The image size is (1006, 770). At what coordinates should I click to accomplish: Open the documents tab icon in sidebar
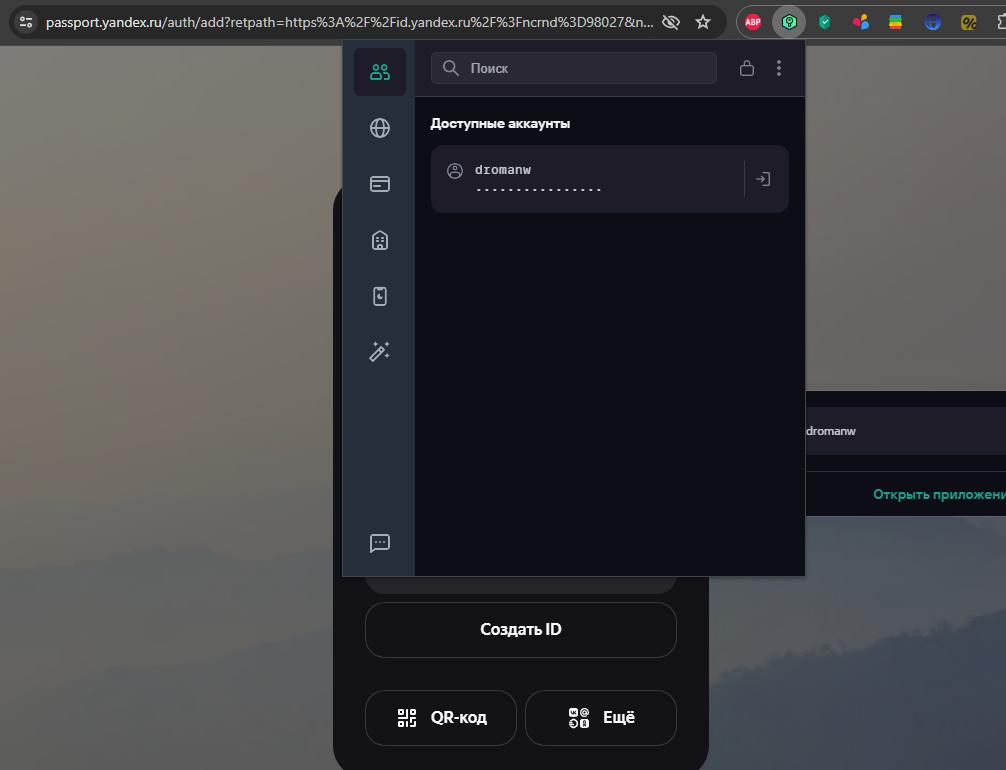coord(380,296)
